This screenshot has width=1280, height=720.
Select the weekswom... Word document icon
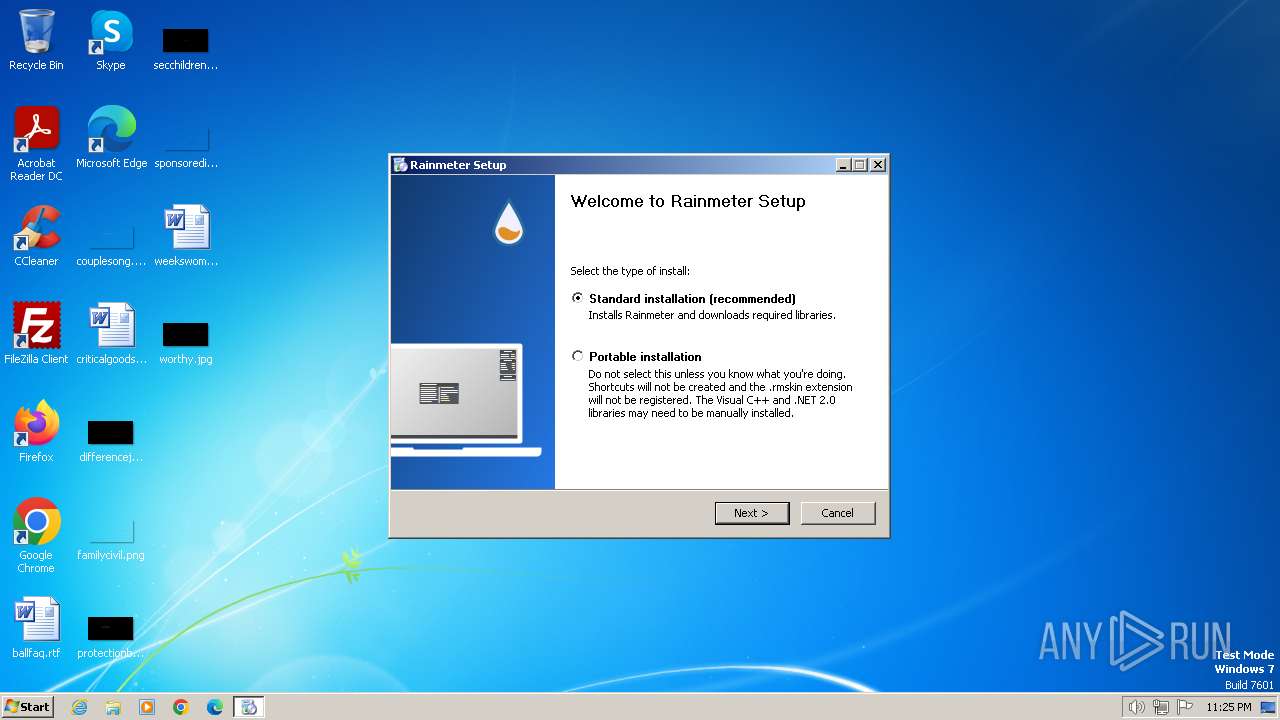[186, 236]
